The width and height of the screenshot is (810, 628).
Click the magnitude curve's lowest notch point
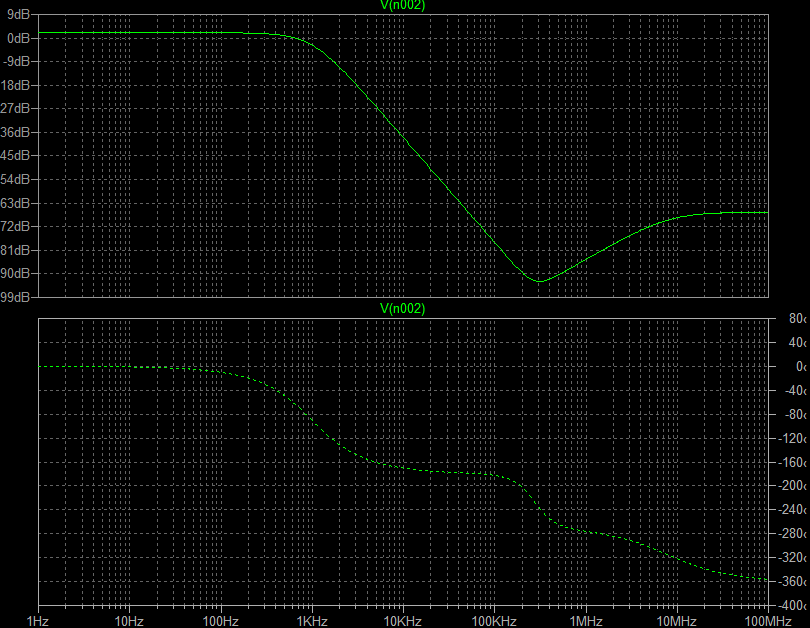click(x=539, y=281)
